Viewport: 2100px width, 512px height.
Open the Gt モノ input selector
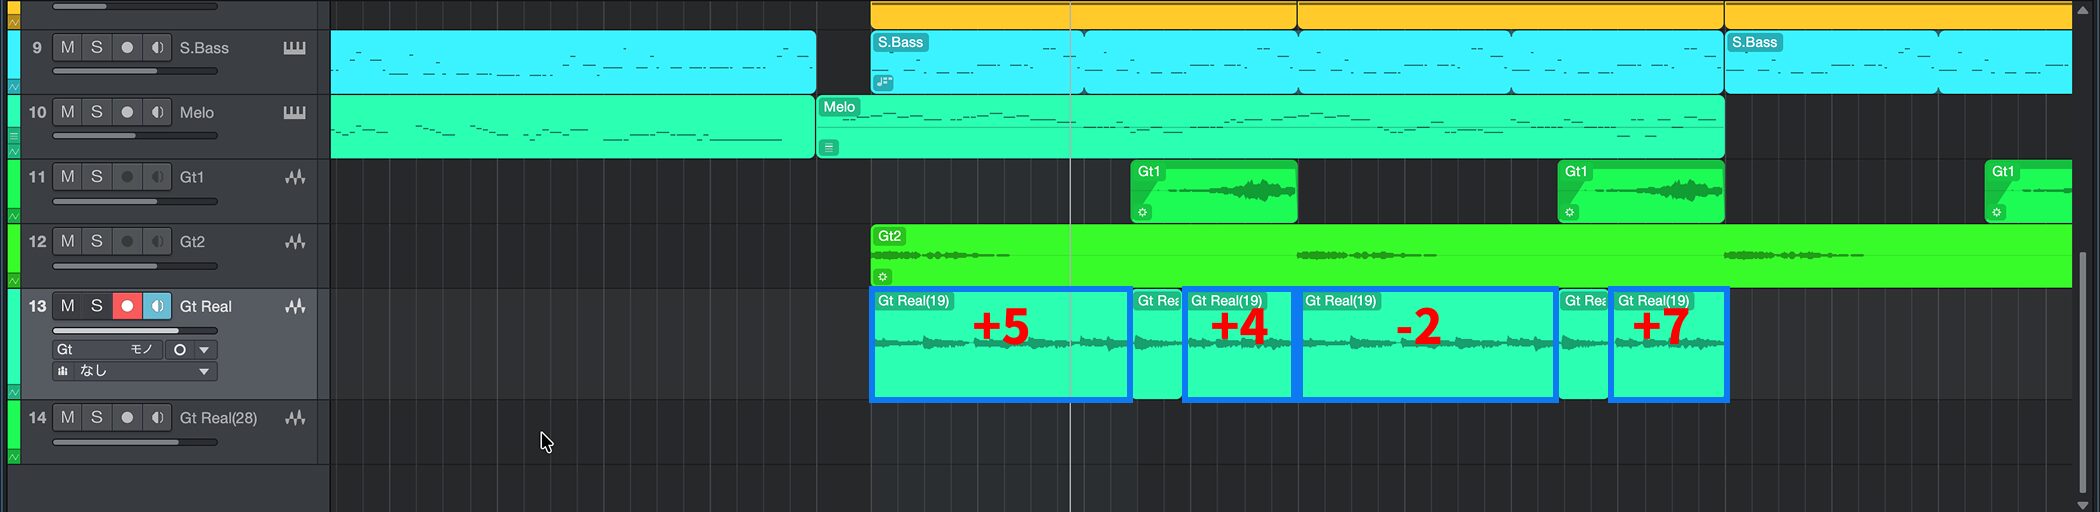tap(105, 350)
